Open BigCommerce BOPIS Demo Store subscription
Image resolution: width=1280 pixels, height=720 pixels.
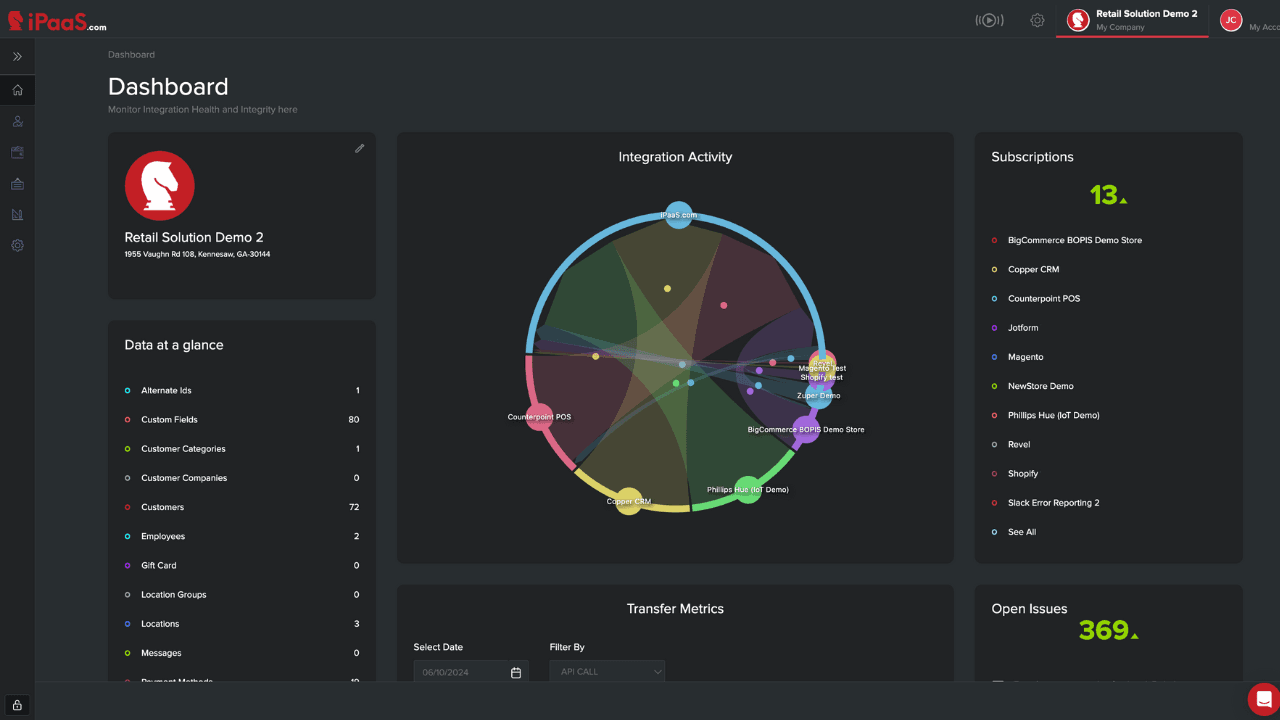[1074, 240]
